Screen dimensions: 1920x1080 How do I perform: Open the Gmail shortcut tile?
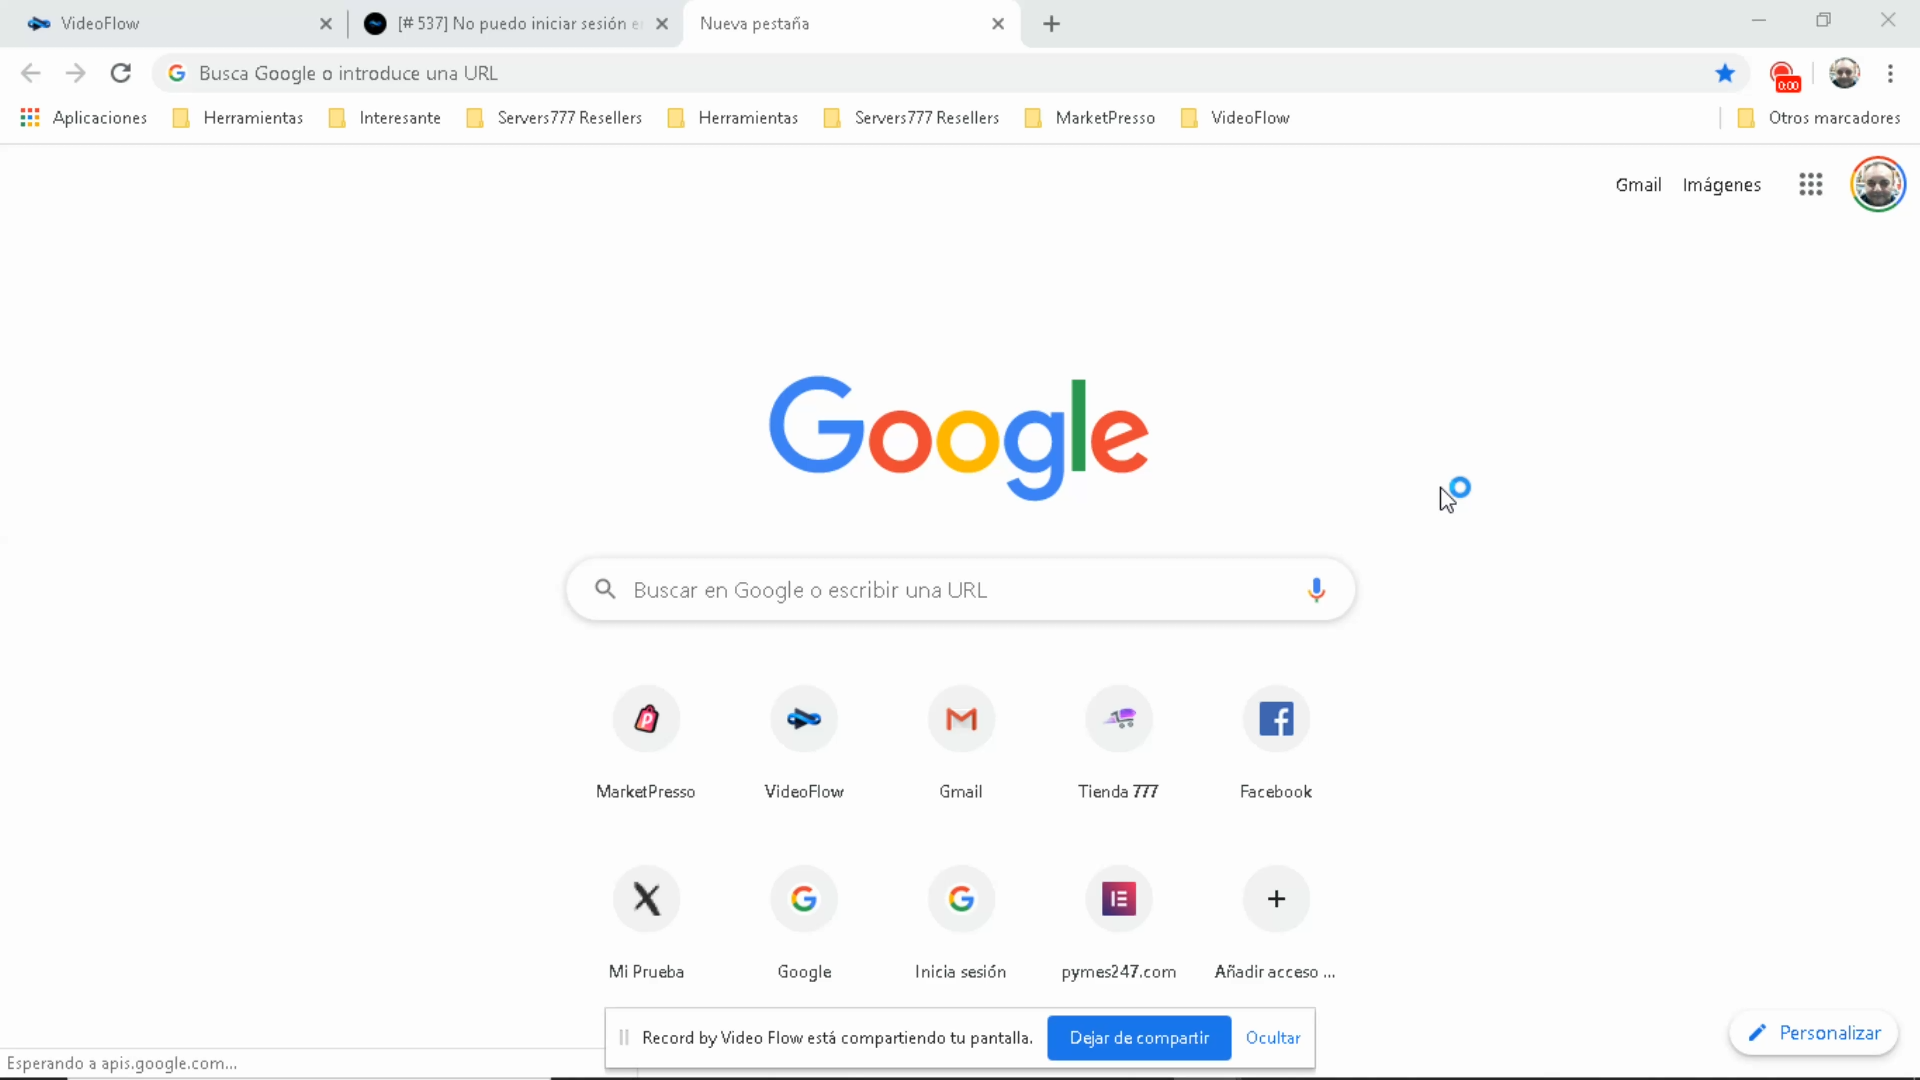click(x=961, y=744)
